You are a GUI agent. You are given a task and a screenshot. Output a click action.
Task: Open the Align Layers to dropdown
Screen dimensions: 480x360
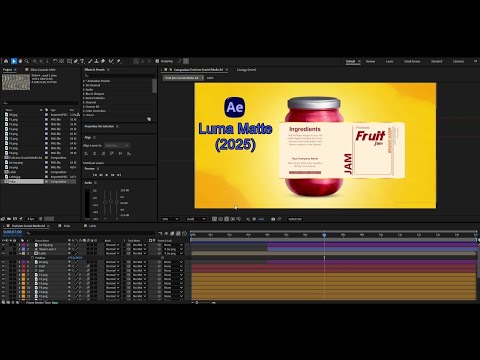click(117, 146)
